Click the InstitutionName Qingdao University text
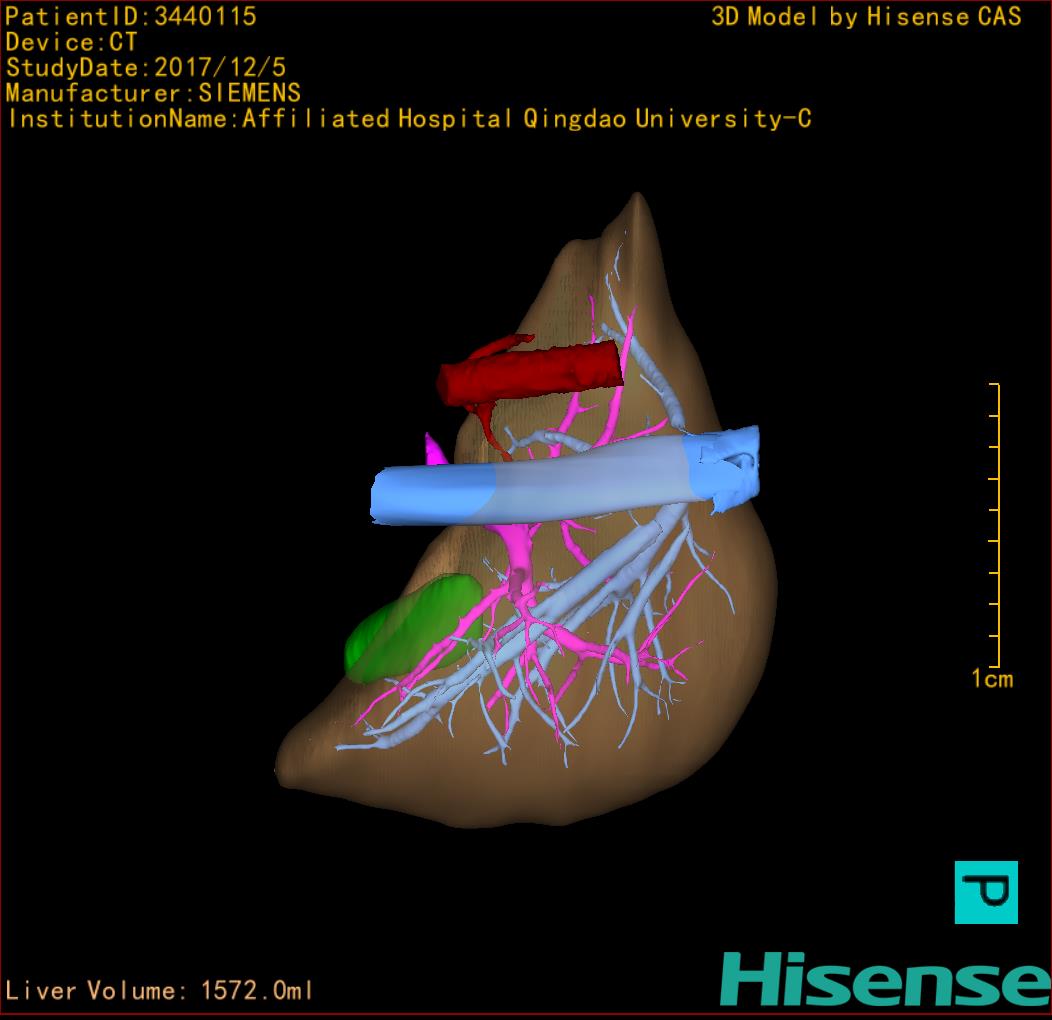This screenshot has width=1052, height=1020. pyautogui.click(x=409, y=120)
